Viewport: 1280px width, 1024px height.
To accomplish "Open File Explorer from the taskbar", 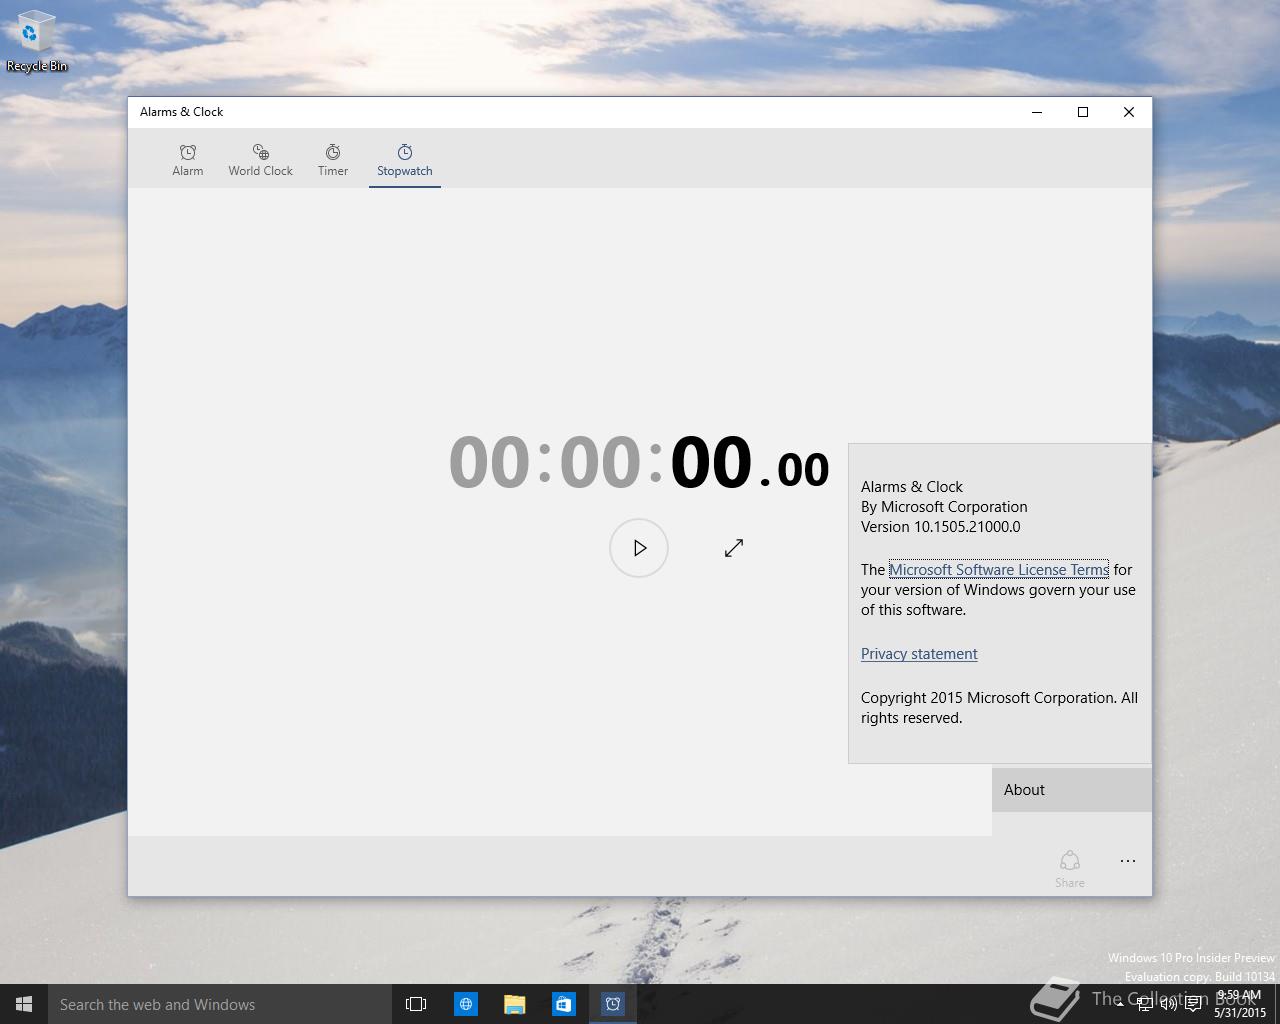I will [515, 1004].
